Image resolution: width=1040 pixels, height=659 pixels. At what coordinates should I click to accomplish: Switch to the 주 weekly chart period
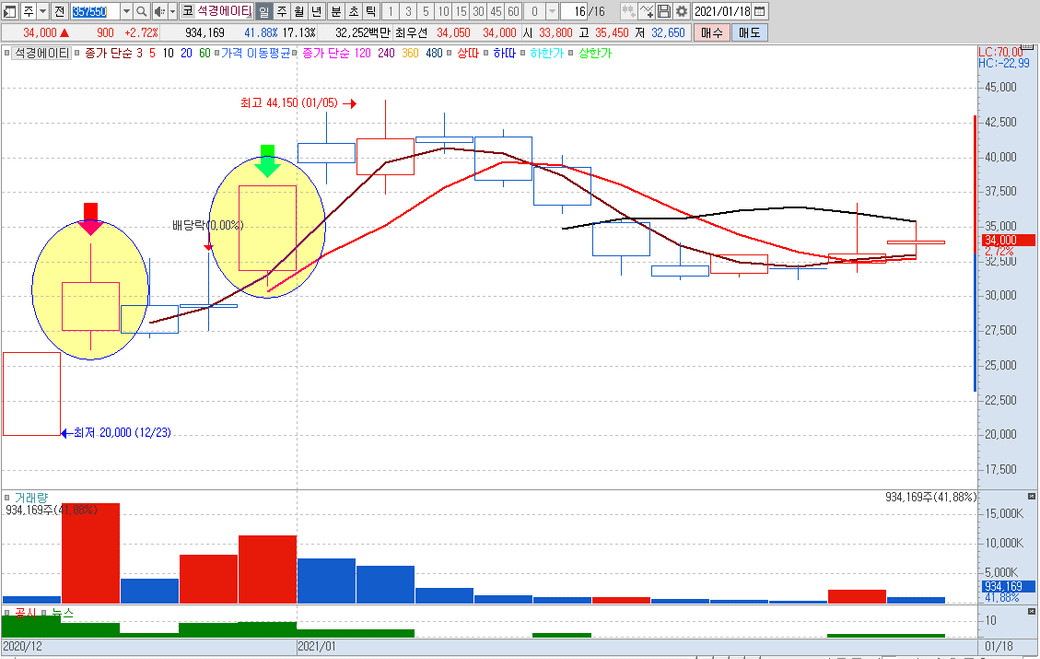click(281, 11)
